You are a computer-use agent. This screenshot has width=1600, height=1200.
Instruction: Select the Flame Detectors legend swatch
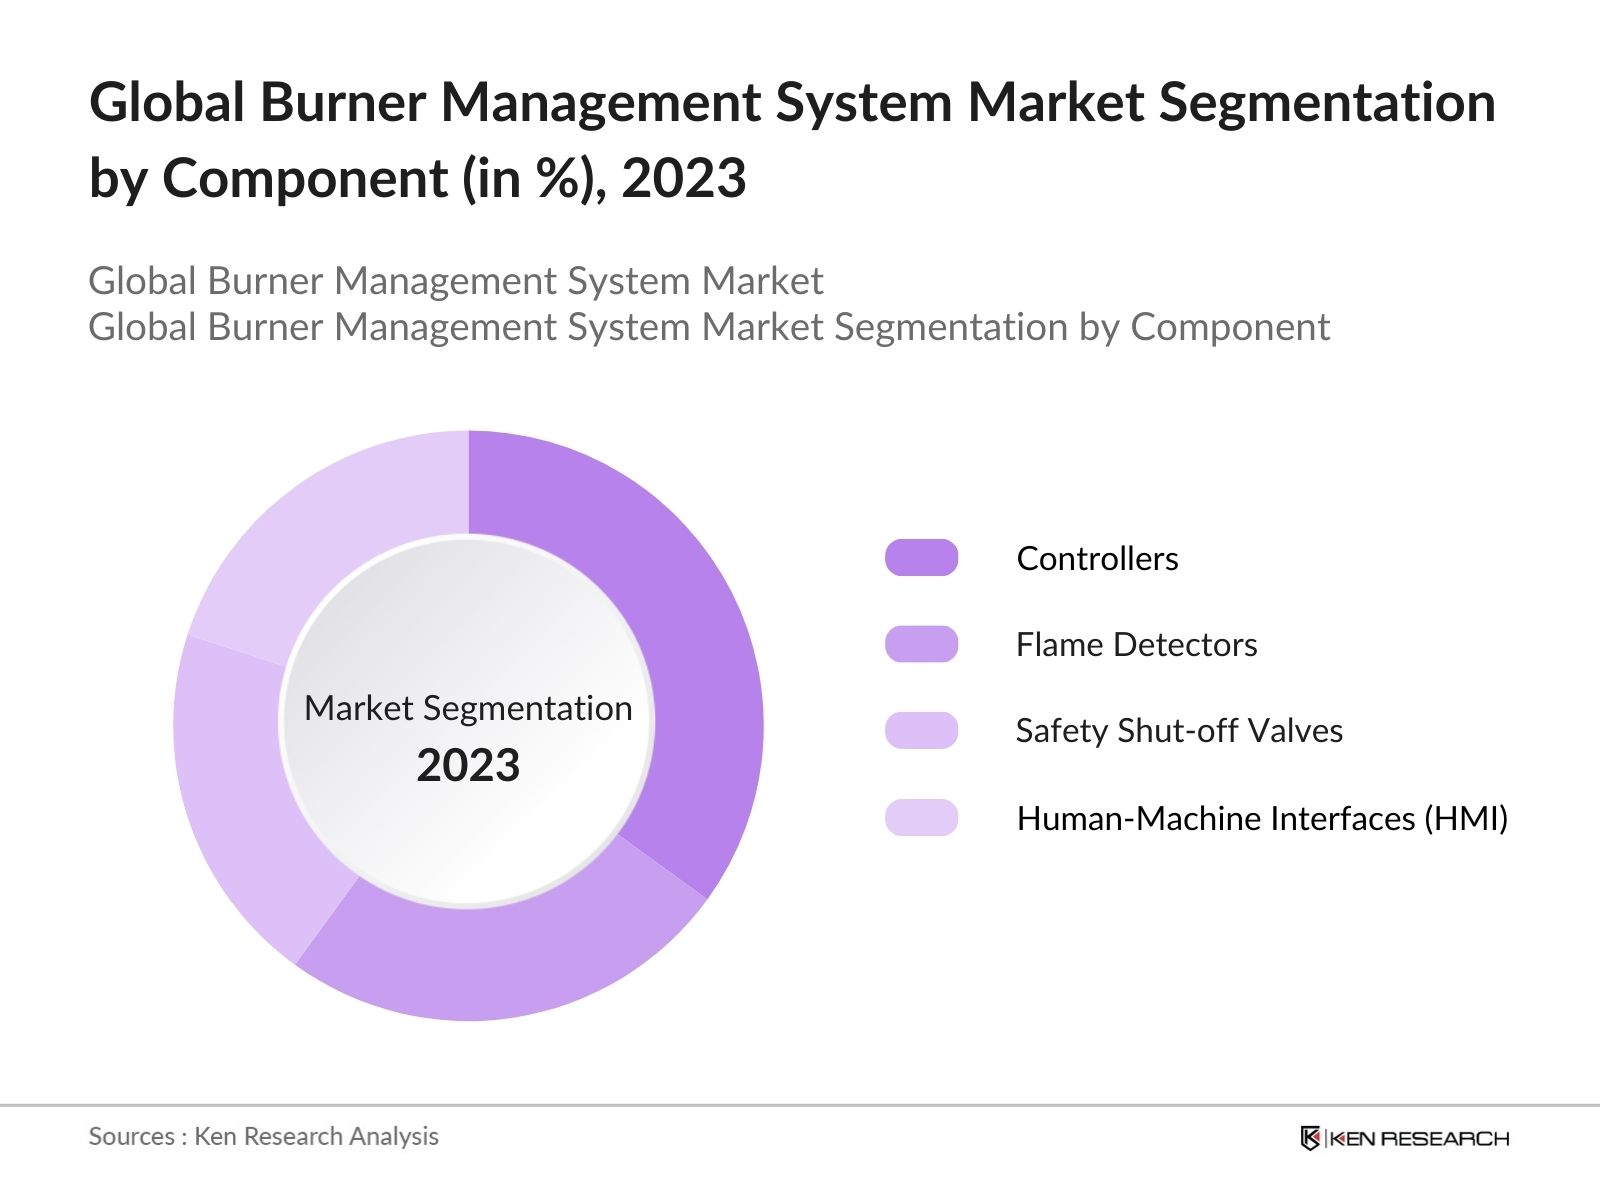[x=919, y=645]
